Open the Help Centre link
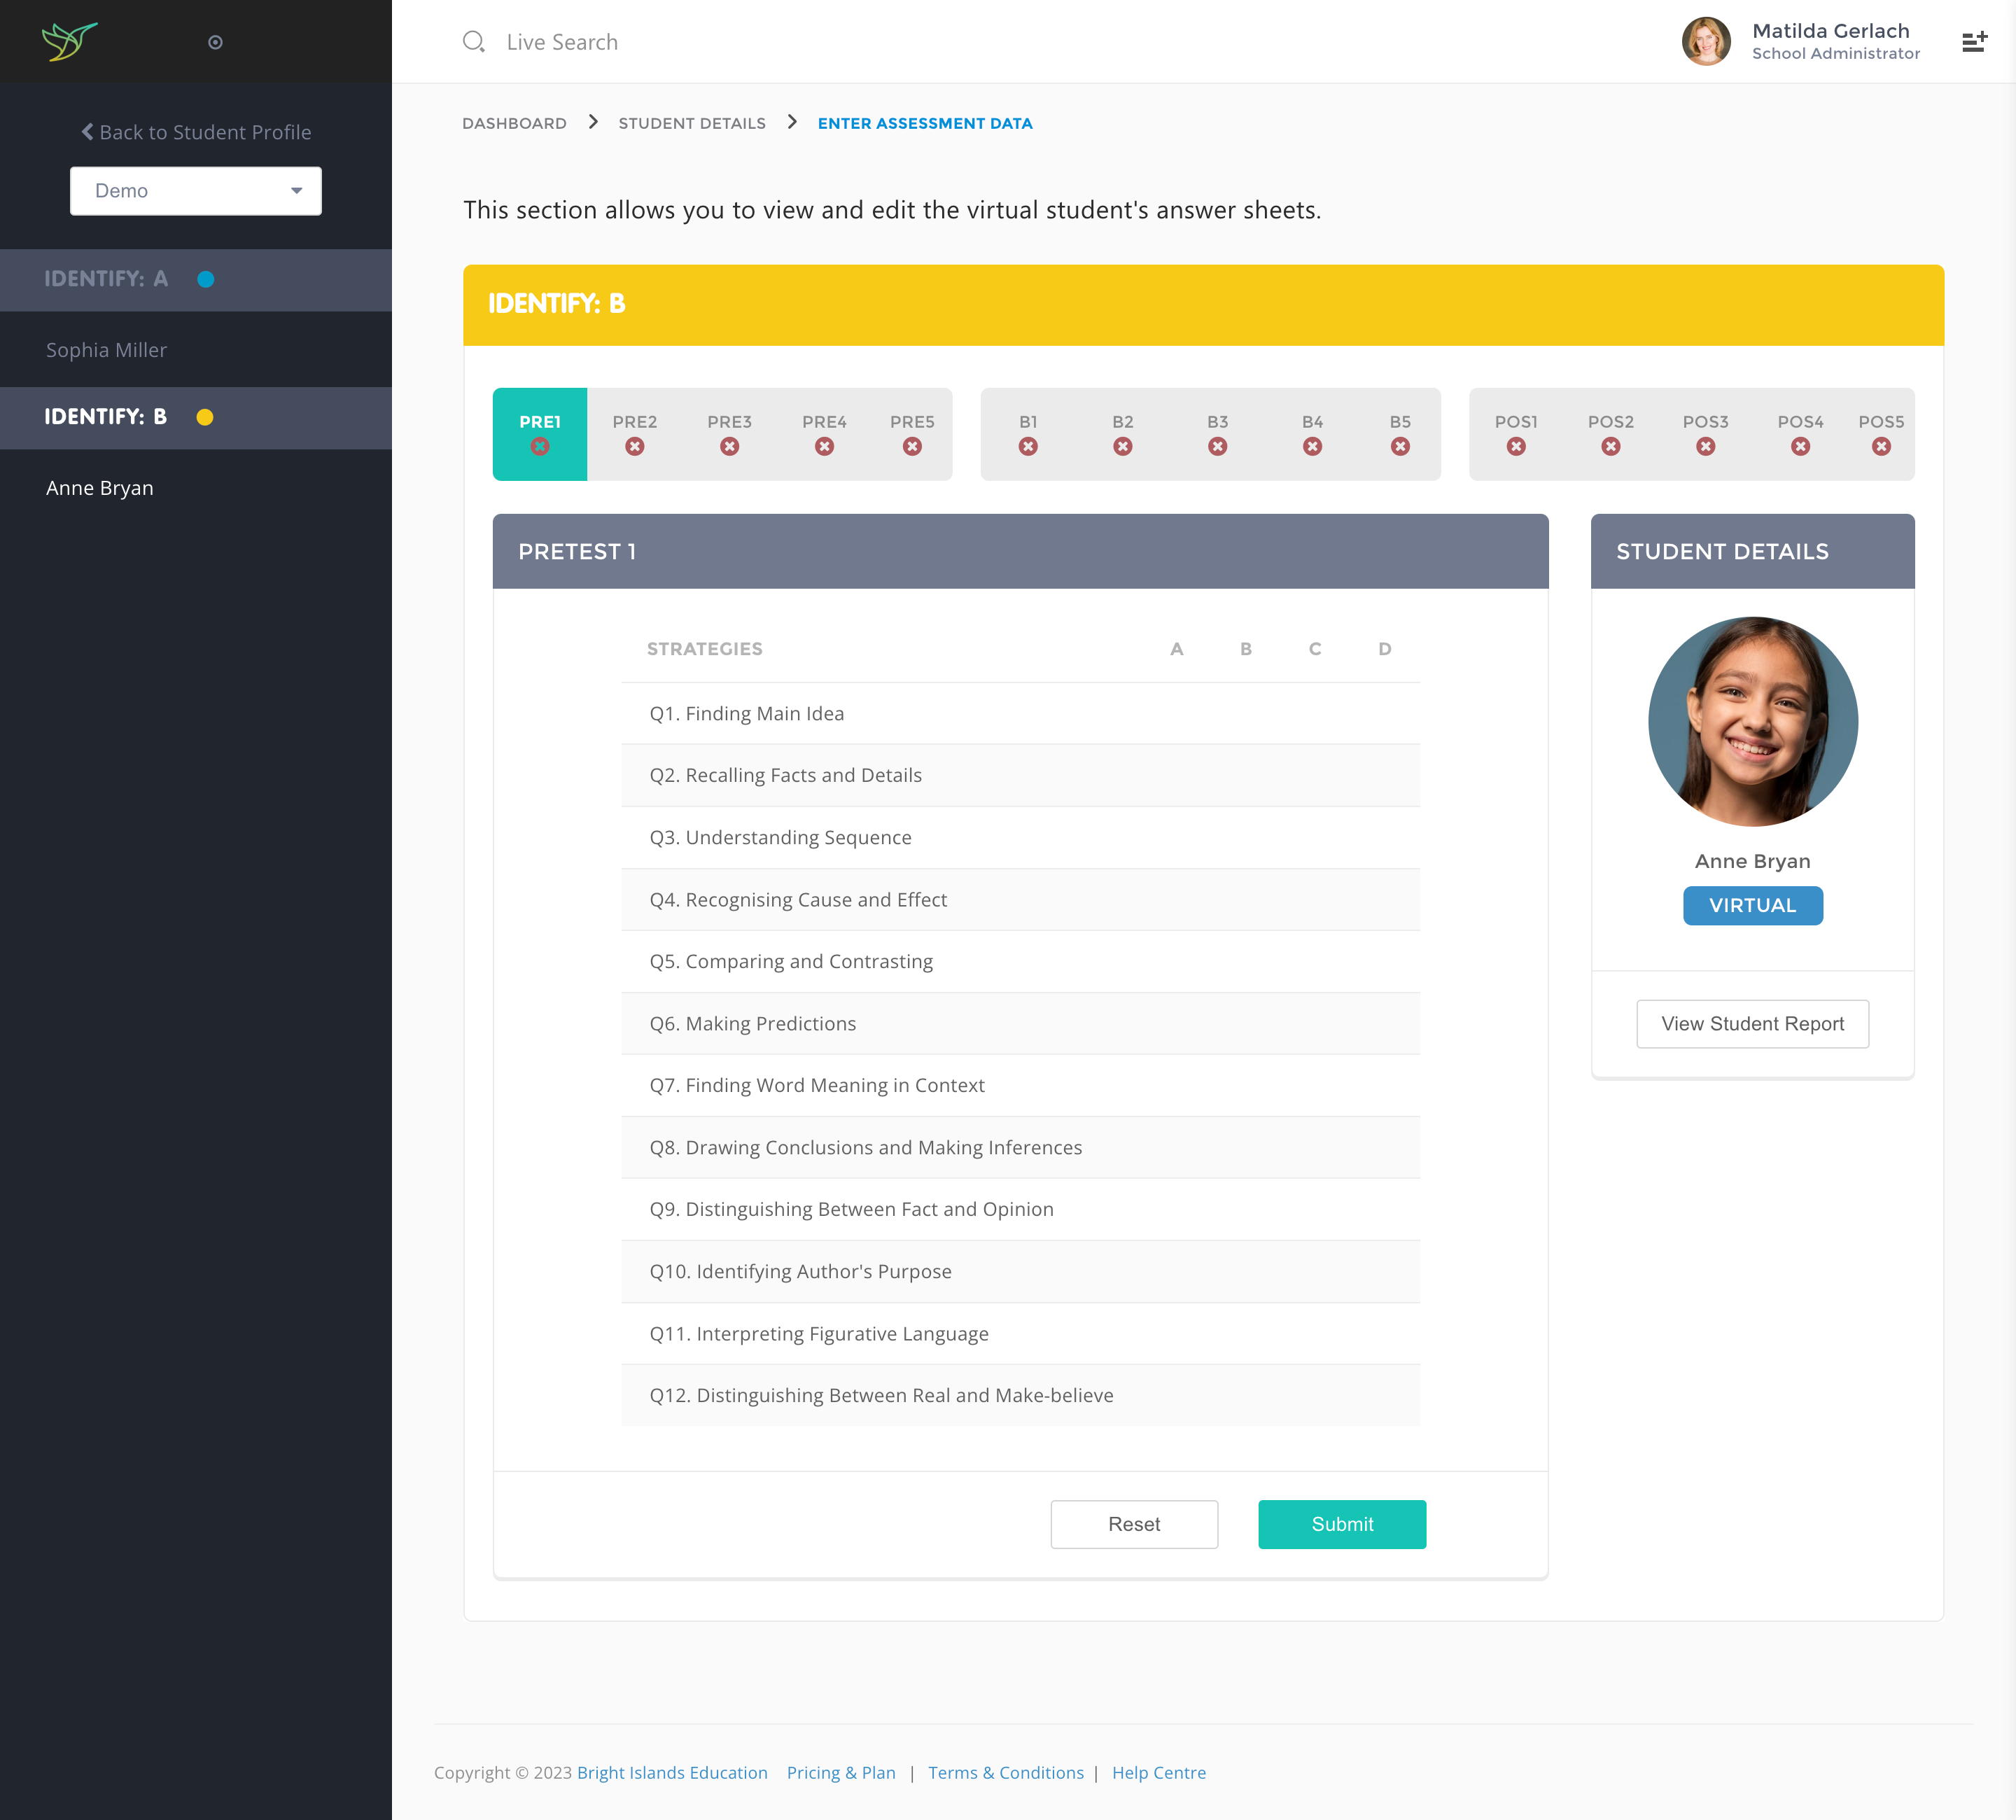The image size is (2016, 1820). click(x=1158, y=1773)
